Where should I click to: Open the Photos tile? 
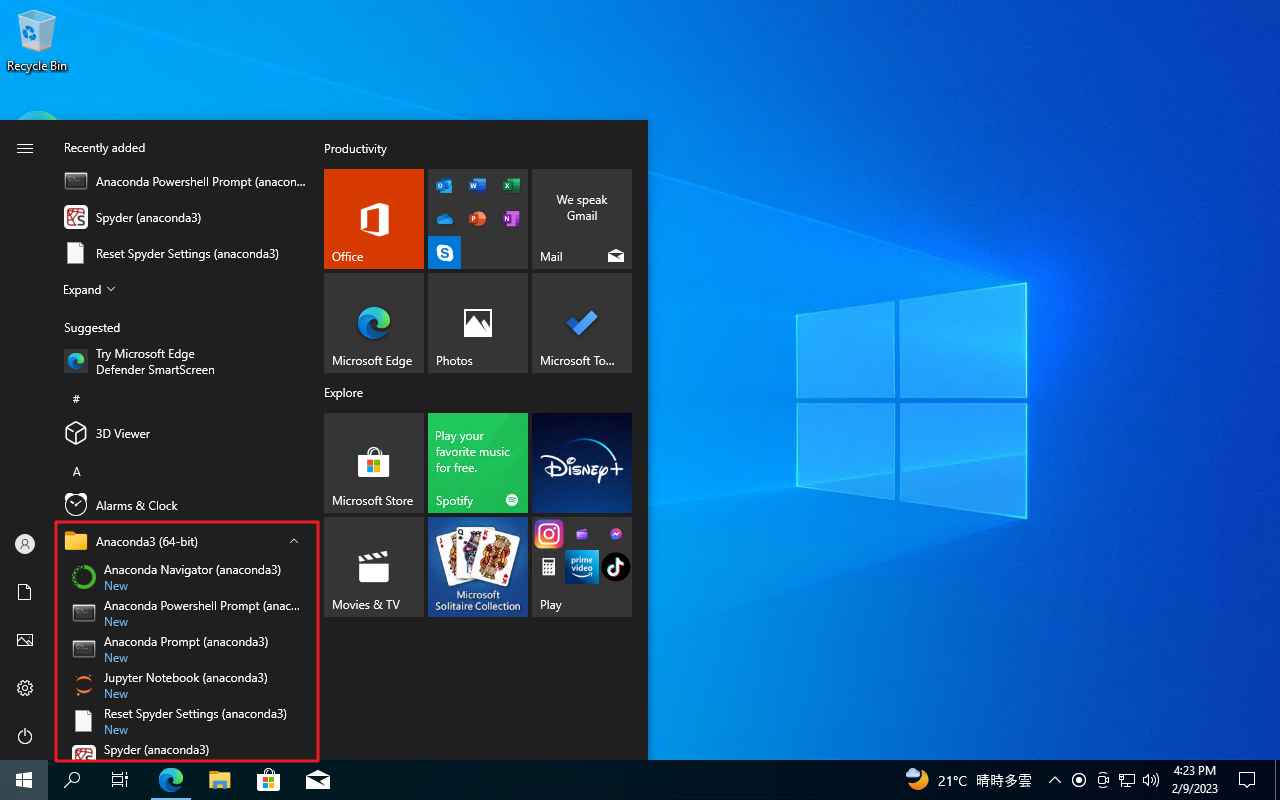click(478, 323)
